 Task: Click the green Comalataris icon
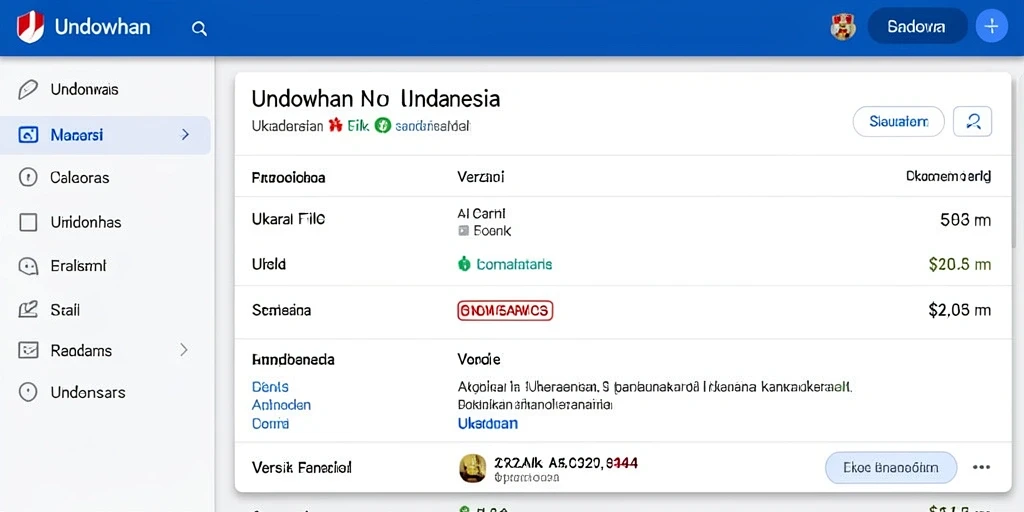[464, 264]
